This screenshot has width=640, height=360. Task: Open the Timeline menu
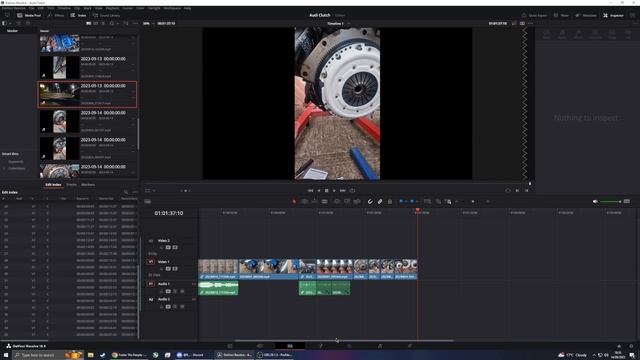coord(64,8)
